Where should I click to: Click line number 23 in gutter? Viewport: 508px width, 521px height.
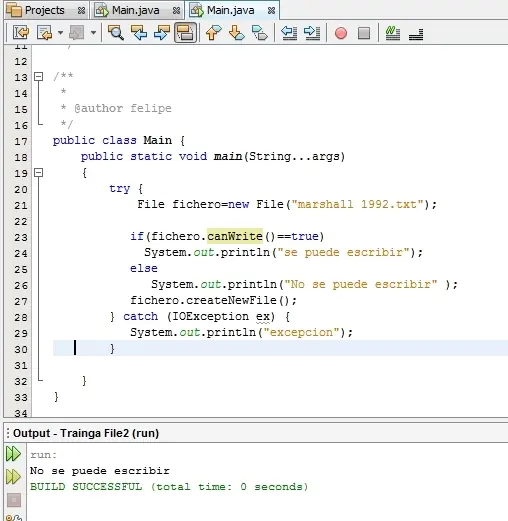pyautogui.click(x=21, y=237)
